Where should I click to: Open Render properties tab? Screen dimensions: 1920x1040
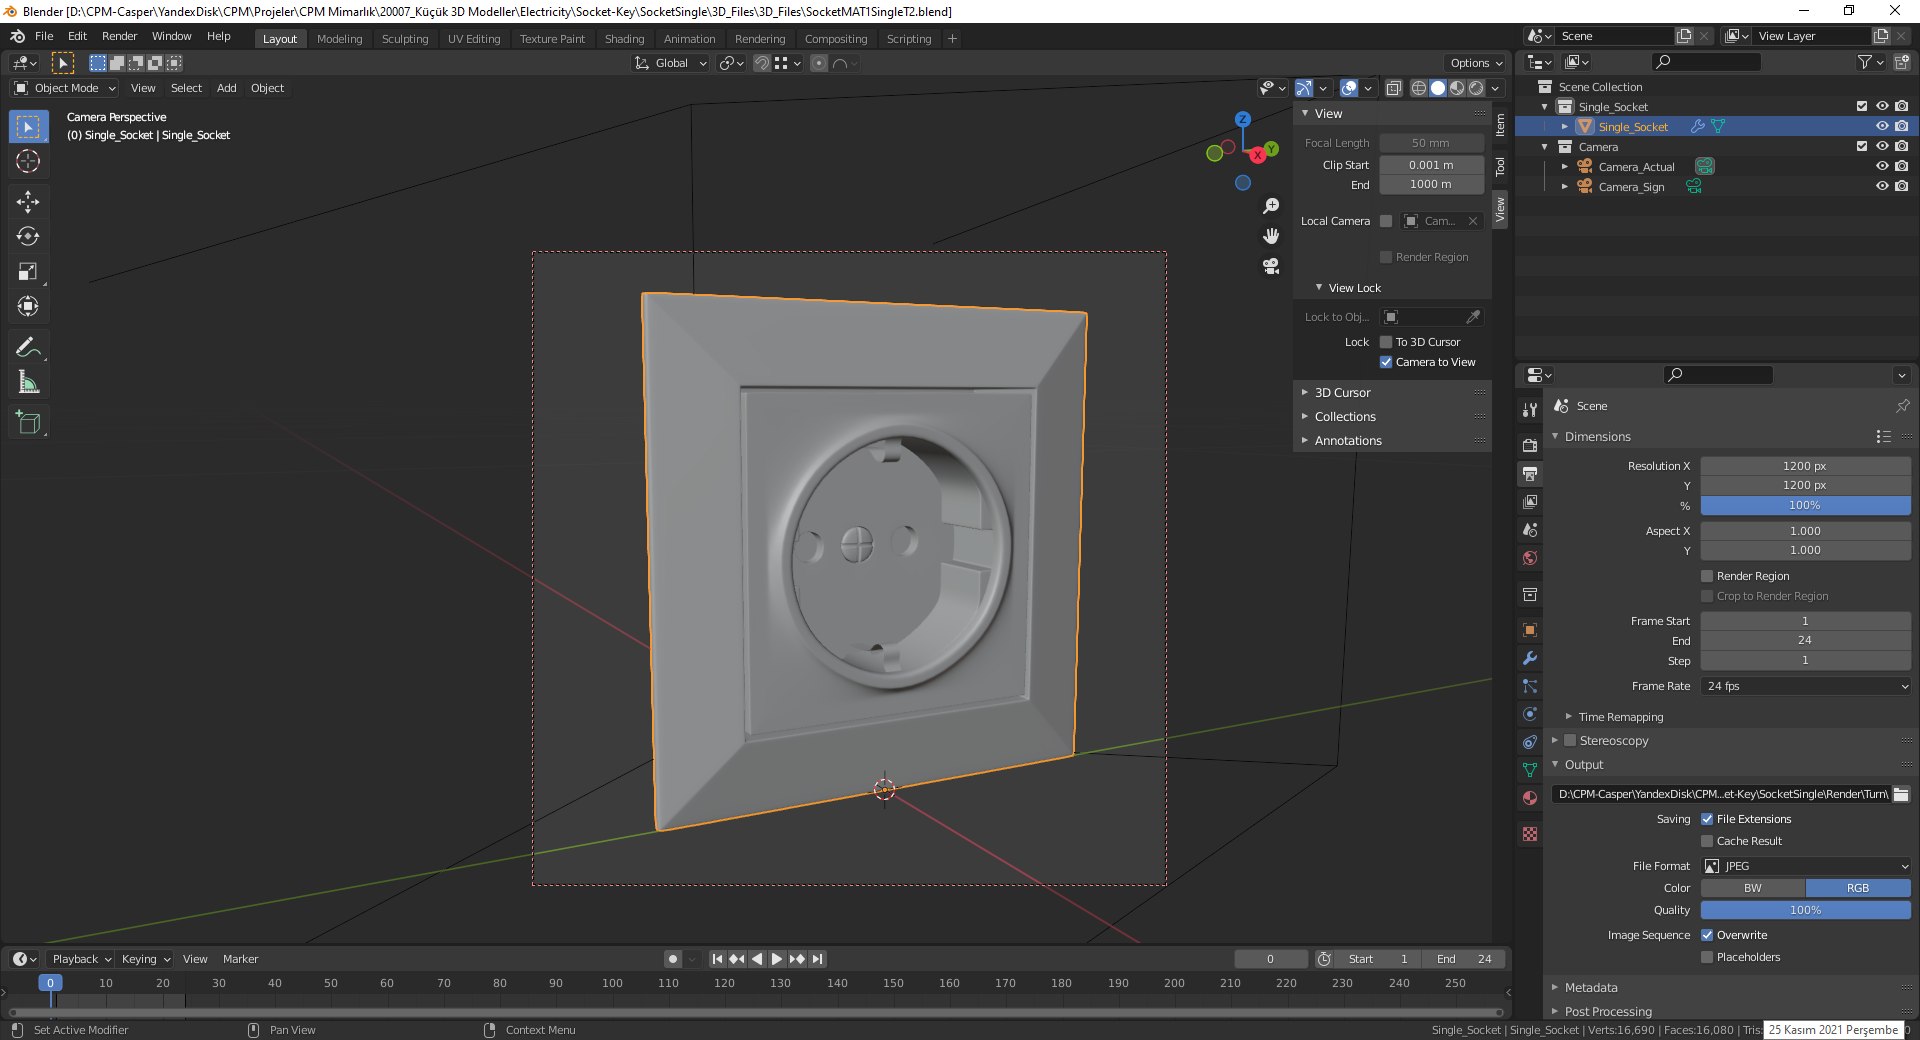coord(1530,445)
